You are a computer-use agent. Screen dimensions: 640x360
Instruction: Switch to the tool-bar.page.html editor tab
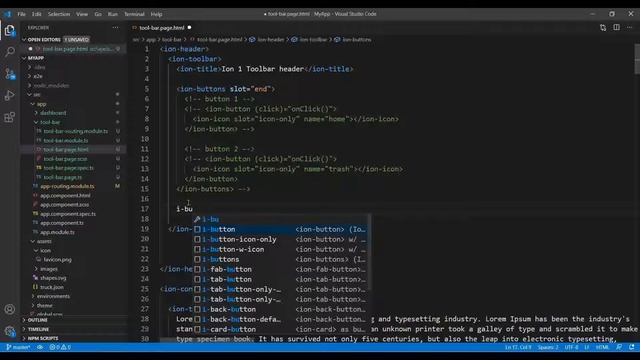point(162,28)
